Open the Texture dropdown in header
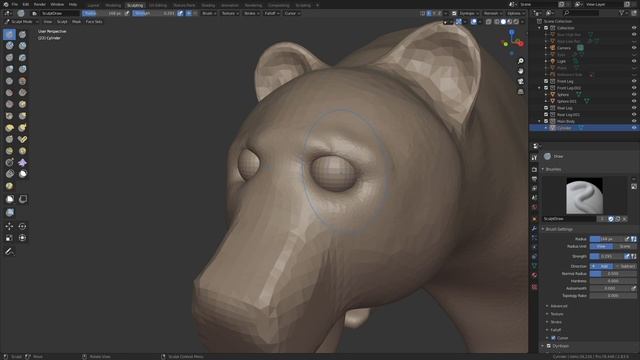640x360 pixels. (229, 13)
